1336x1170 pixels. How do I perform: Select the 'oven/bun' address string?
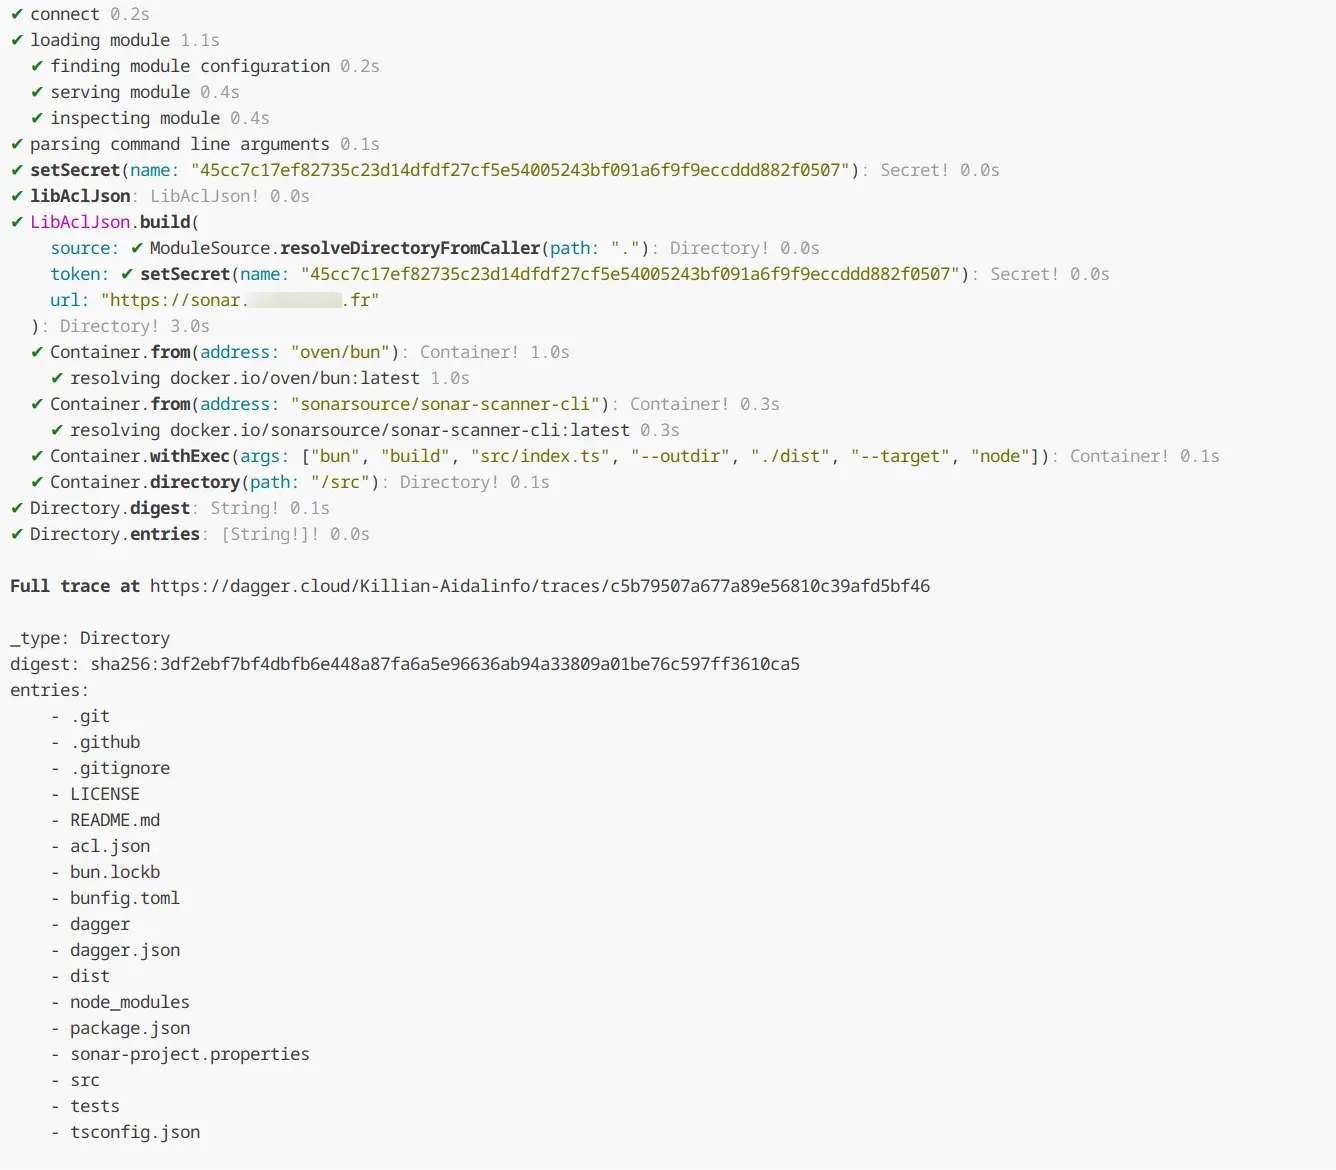(340, 352)
